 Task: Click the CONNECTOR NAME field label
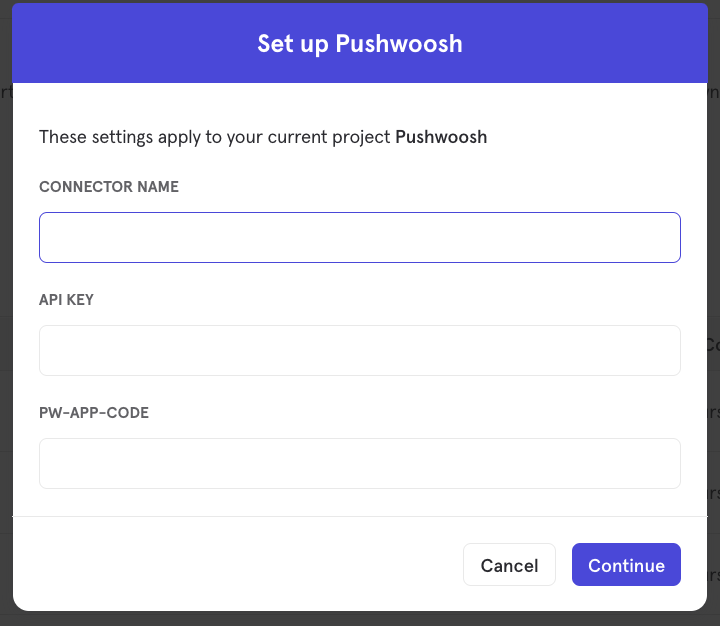pyautogui.click(x=109, y=186)
